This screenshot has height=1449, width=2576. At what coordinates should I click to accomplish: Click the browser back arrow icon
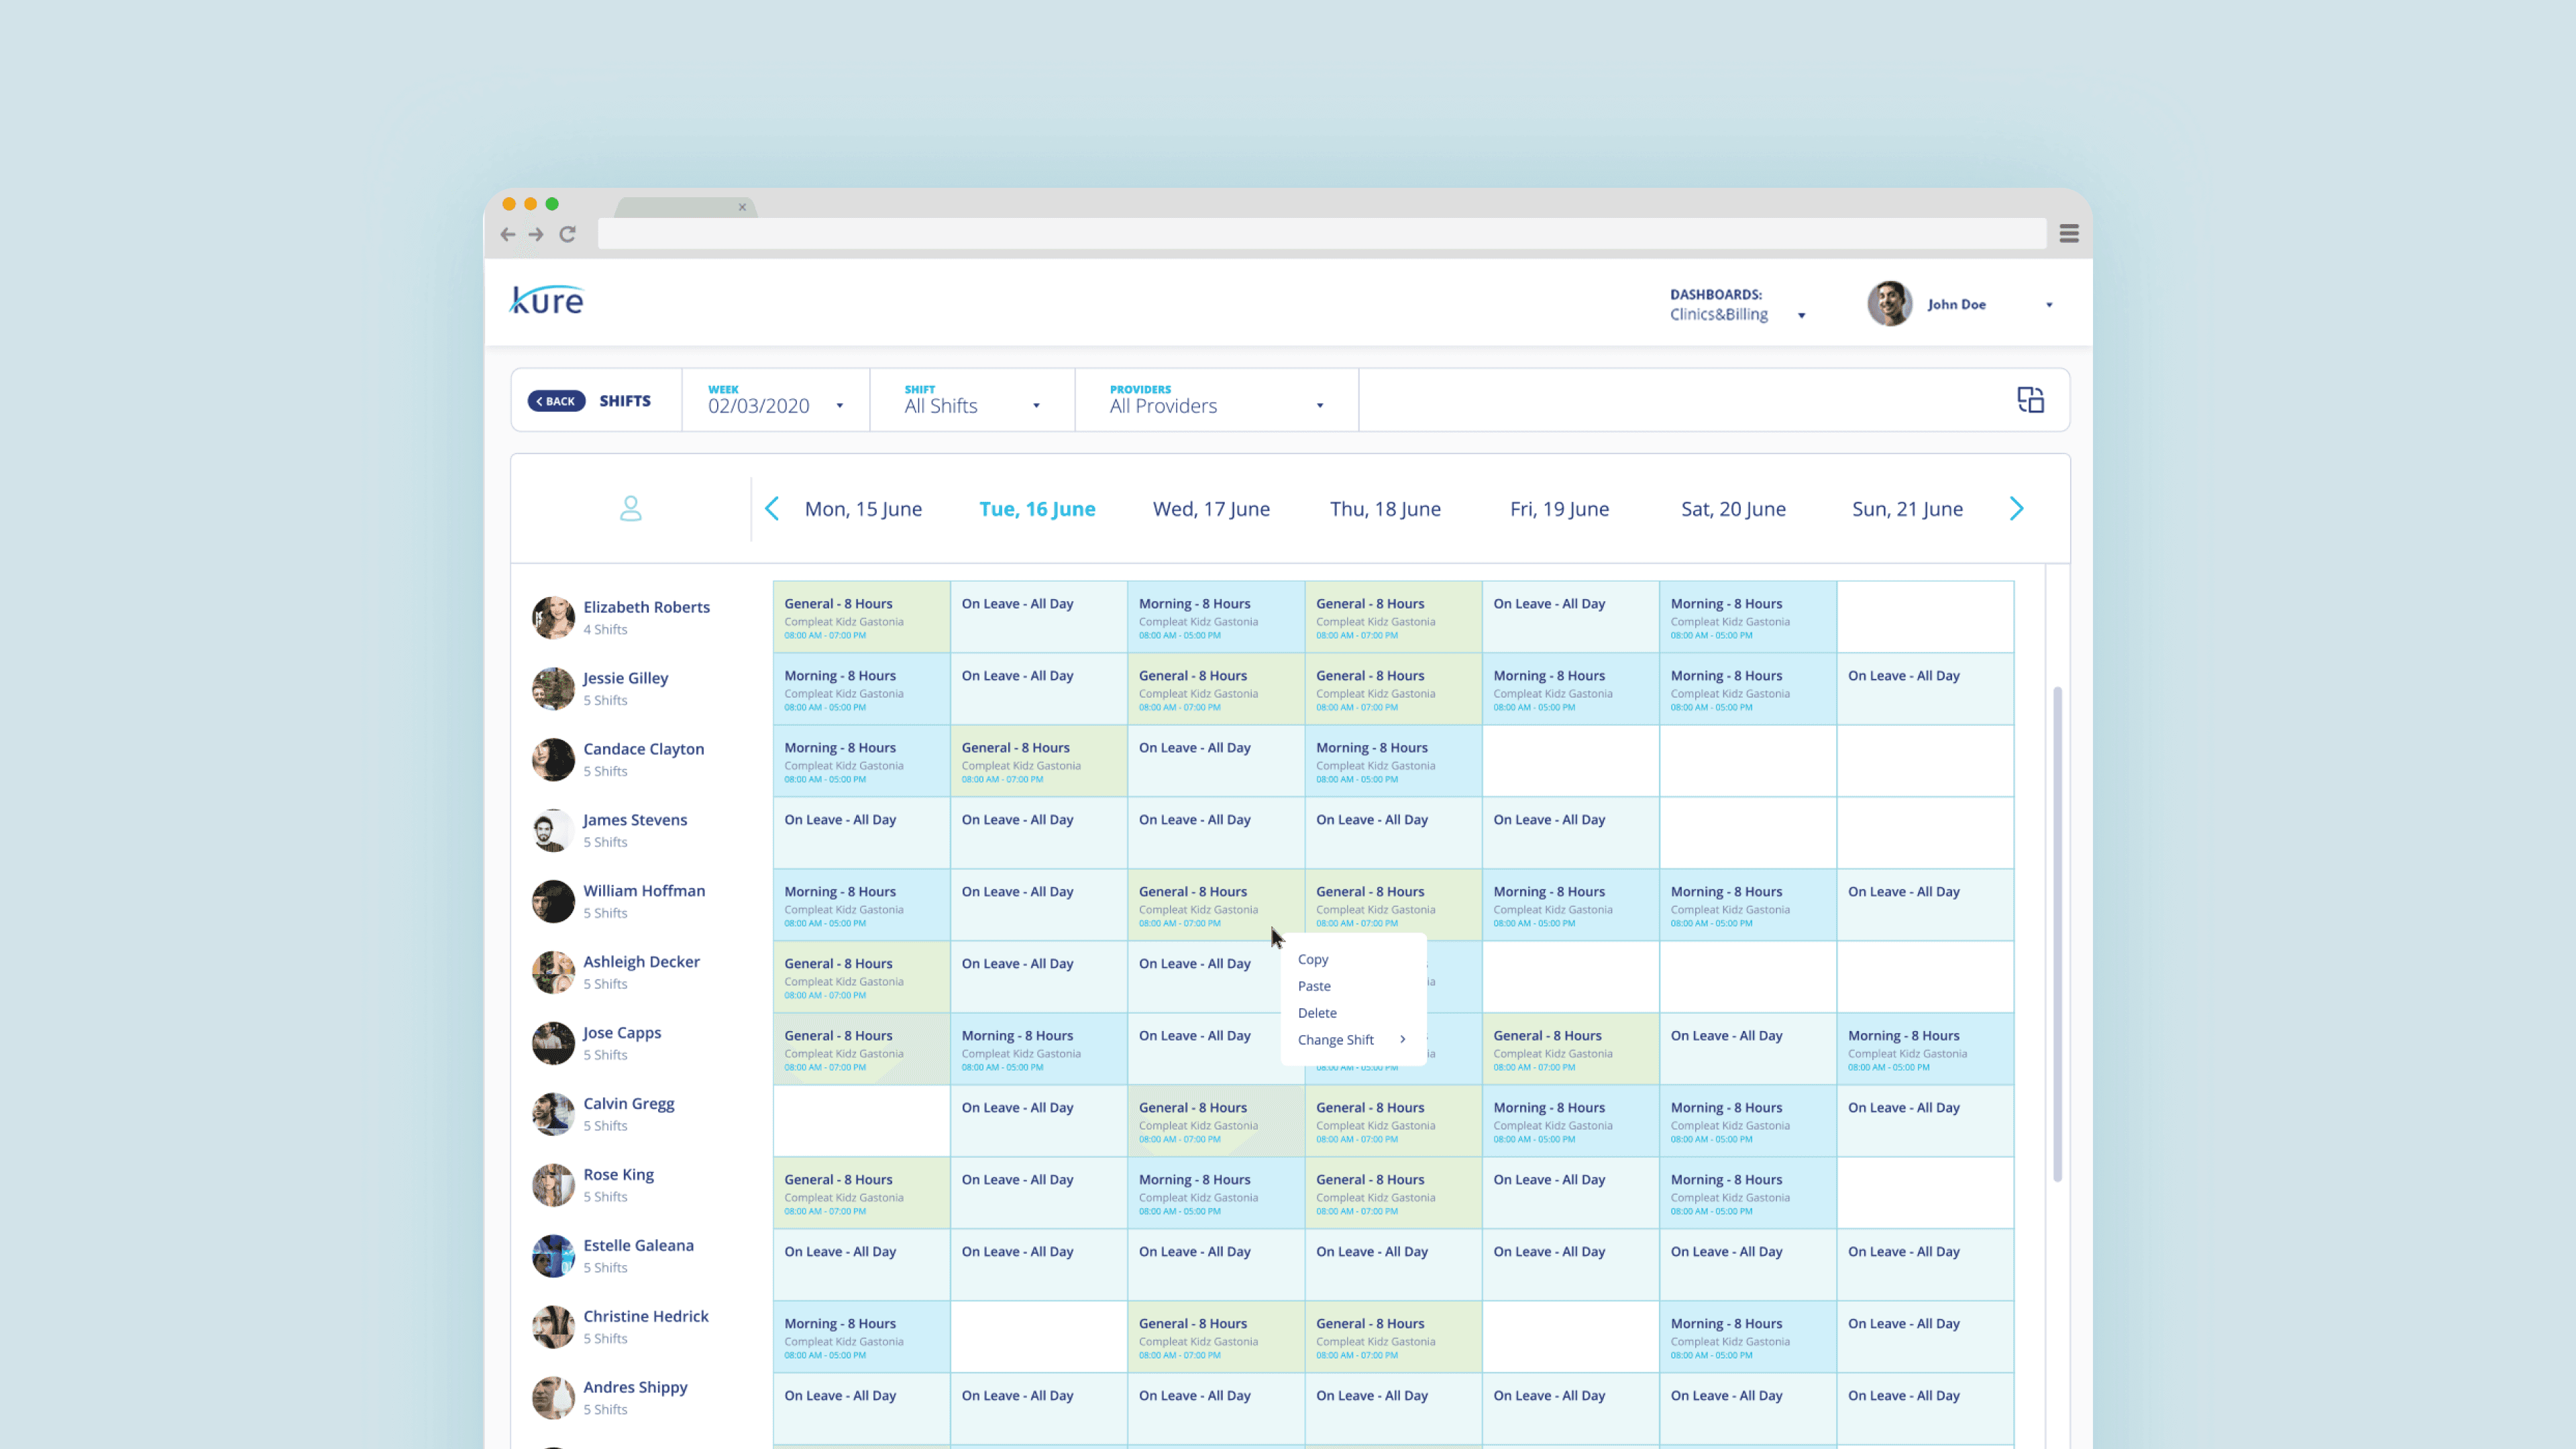tap(508, 234)
